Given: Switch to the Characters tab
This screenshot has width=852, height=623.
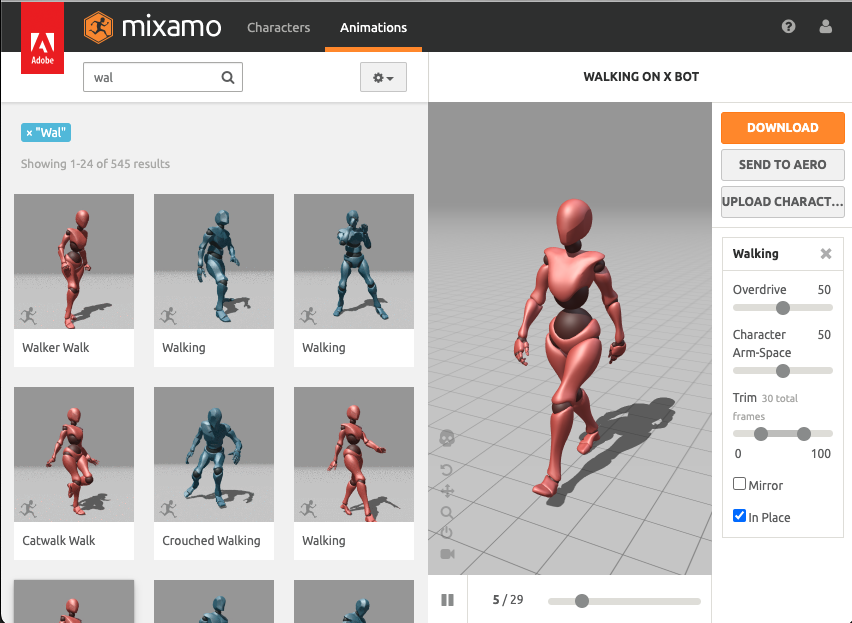Looking at the screenshot, I should pos(279,27).
